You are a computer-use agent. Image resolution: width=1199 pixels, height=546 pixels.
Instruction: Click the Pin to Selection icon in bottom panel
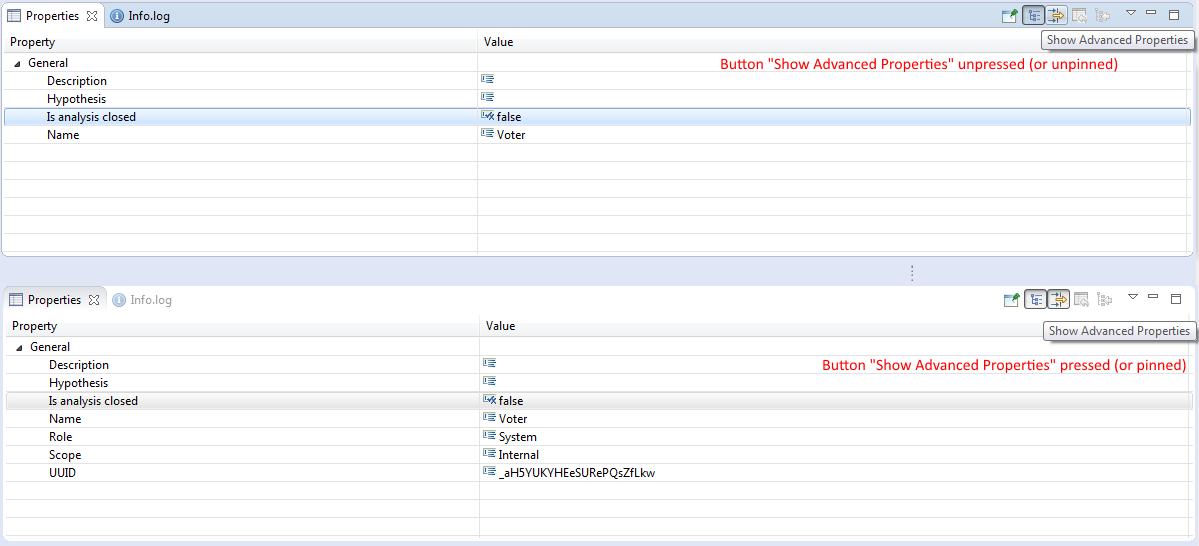tap(1012, 299)
